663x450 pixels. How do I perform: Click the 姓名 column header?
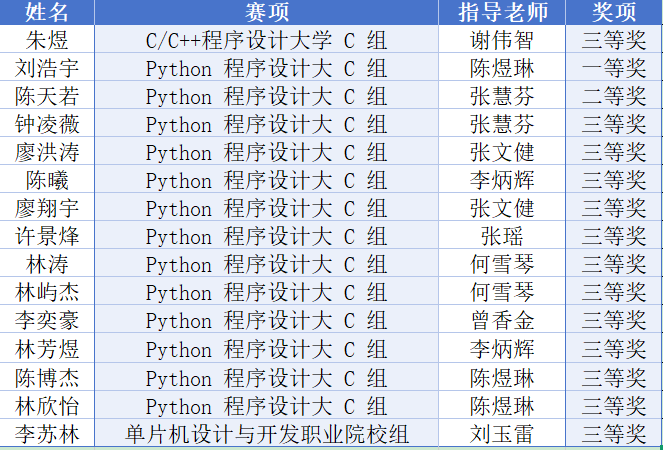pos(47,12)
